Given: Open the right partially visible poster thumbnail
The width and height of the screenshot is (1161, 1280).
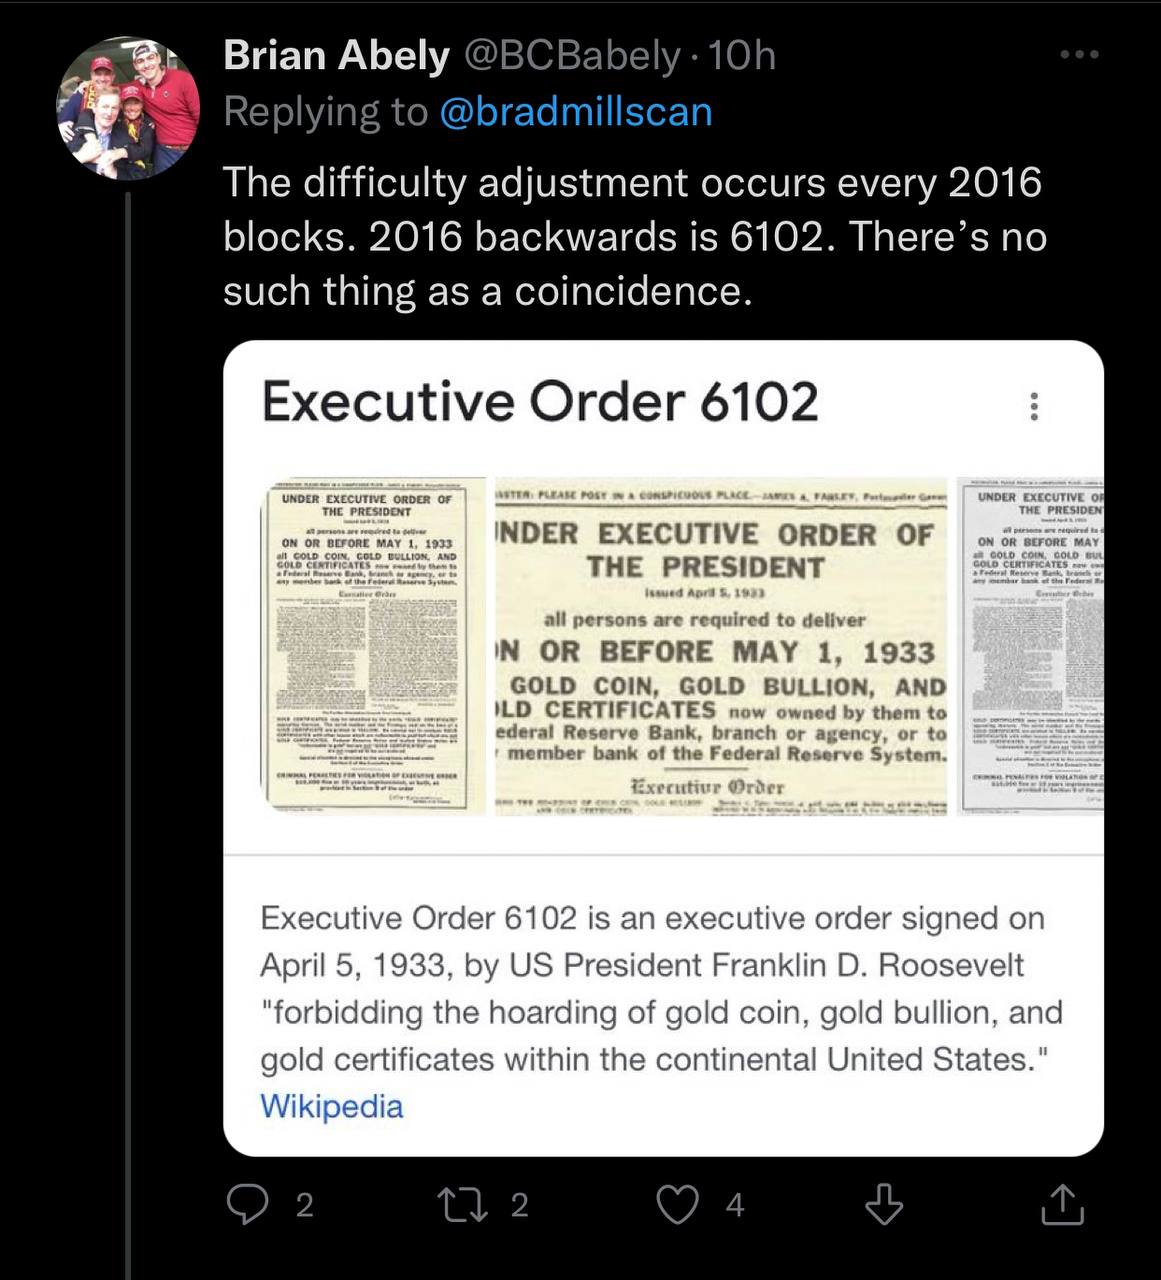Looking at the screenshot, I should point(1030,646).
